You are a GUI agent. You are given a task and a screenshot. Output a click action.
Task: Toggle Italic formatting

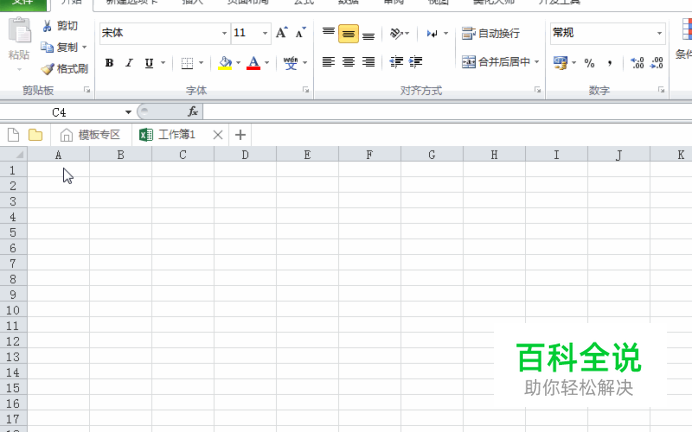coord(129,63)
